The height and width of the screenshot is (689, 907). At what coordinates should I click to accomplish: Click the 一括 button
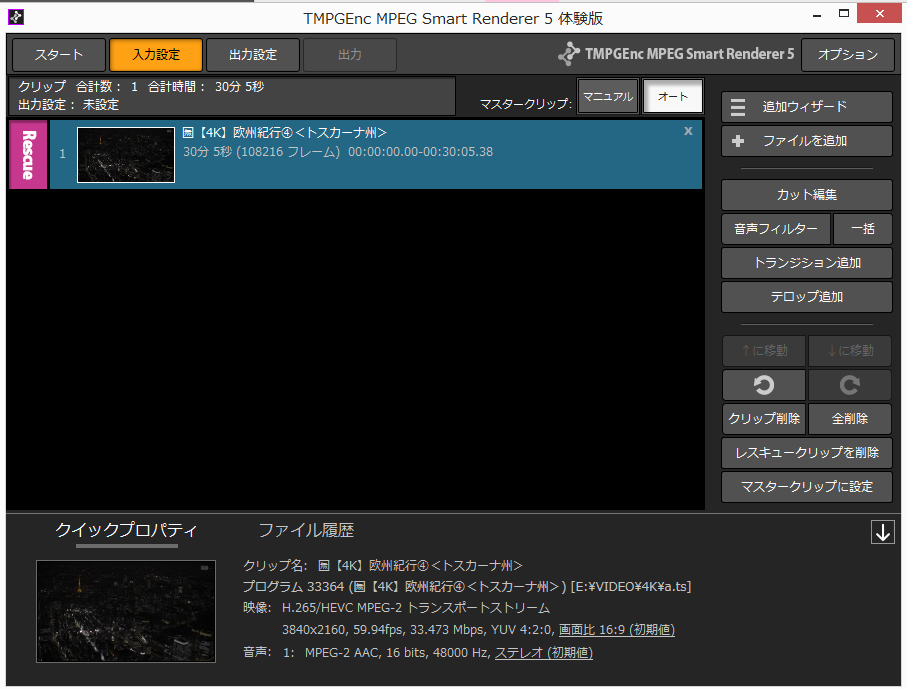pyautogui.click(x=862, y=229)
